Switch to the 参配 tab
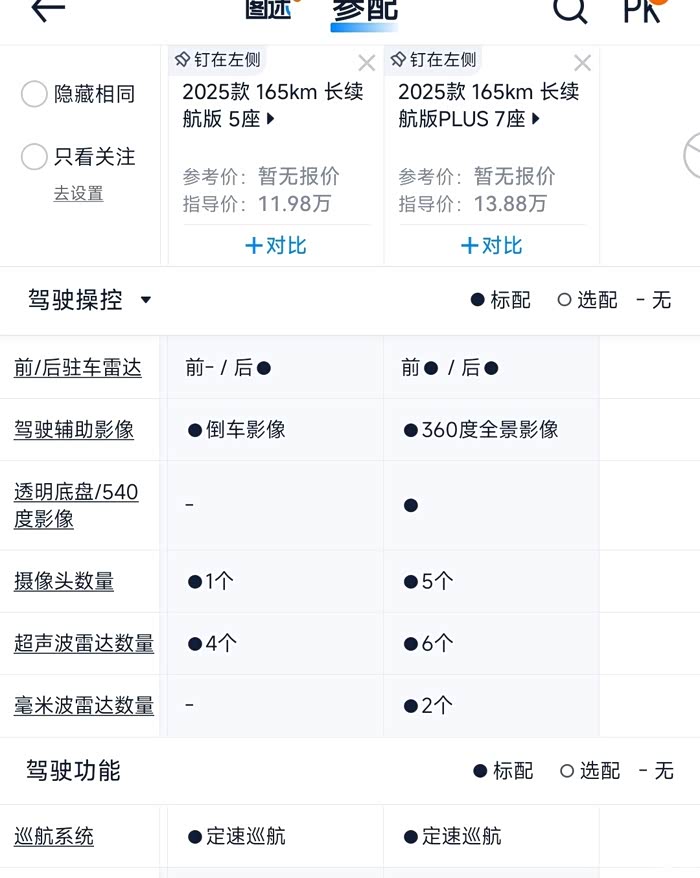This screenshot has height=878, width=700. point(364,10)
